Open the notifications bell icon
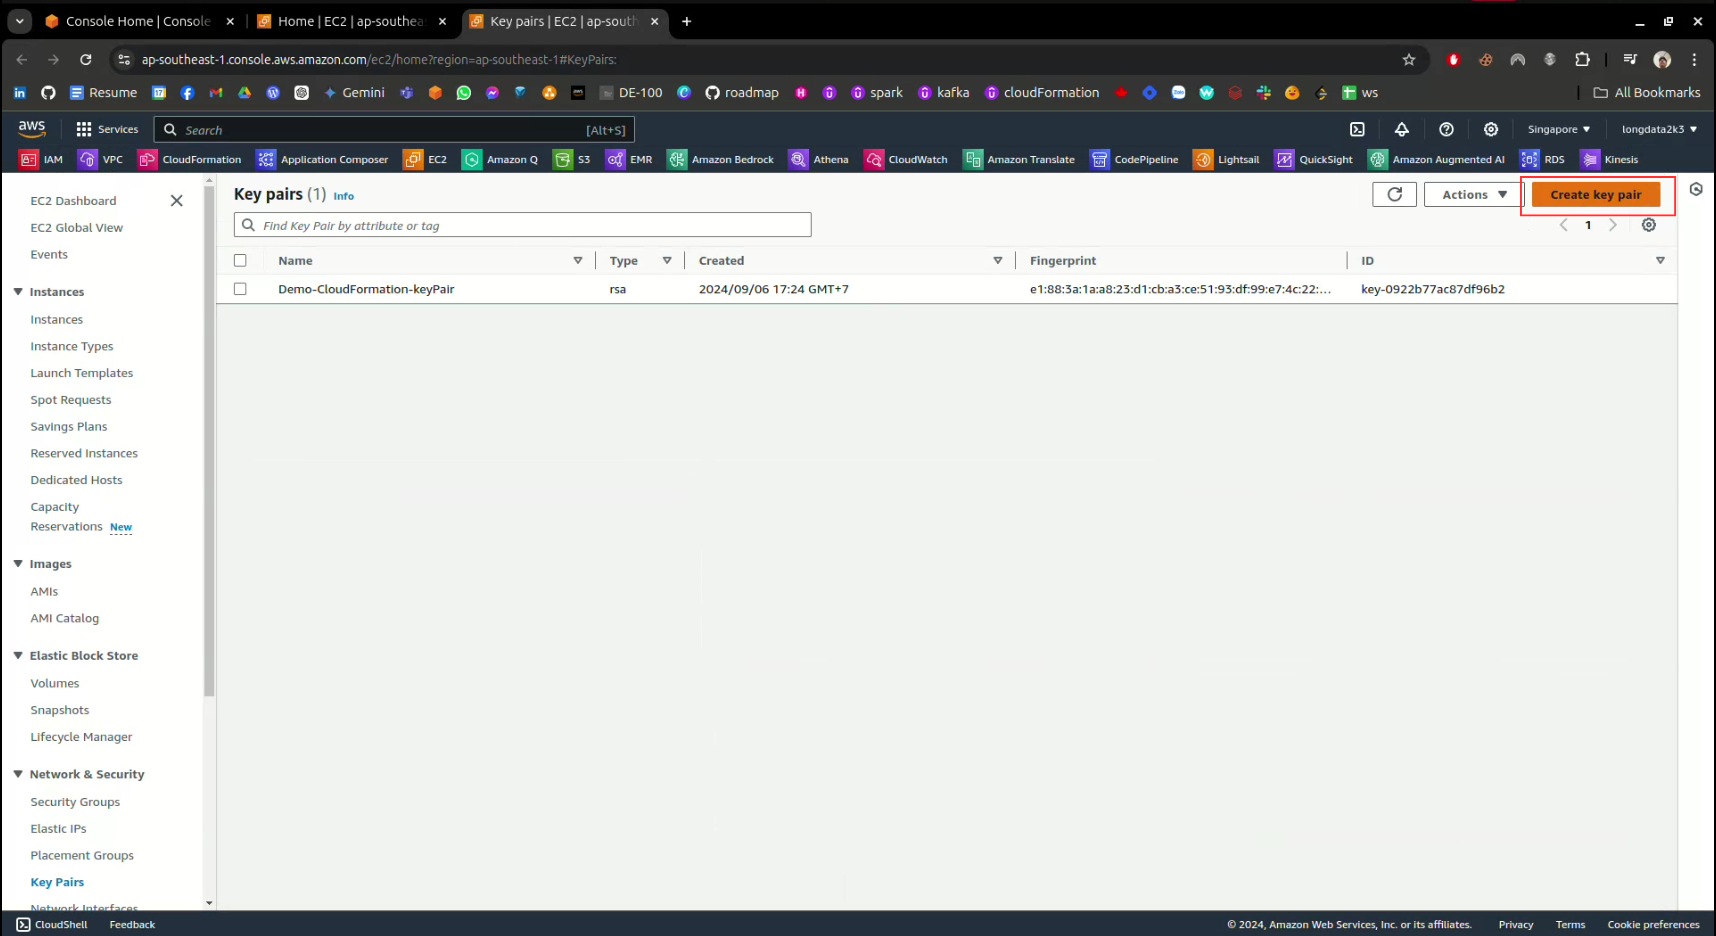The width and height of the screenshot is (1716, 936). [x=1401, y=129]
